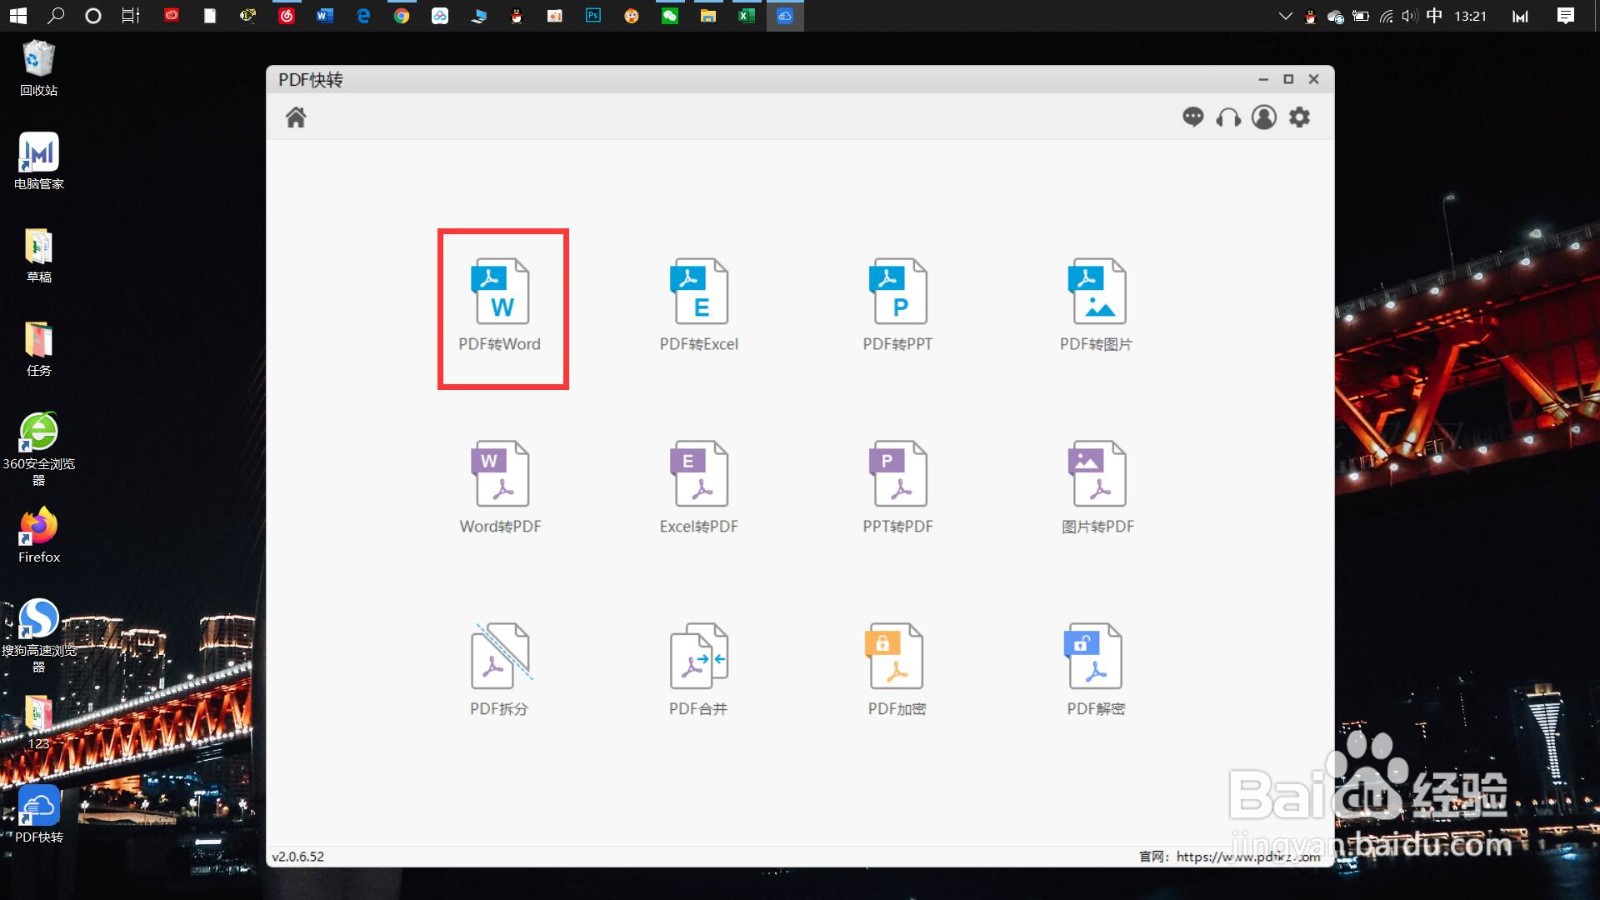This screenshot has width=1600, height=900.
Task: Open the Windows notification center
Action: point(1566,16)
